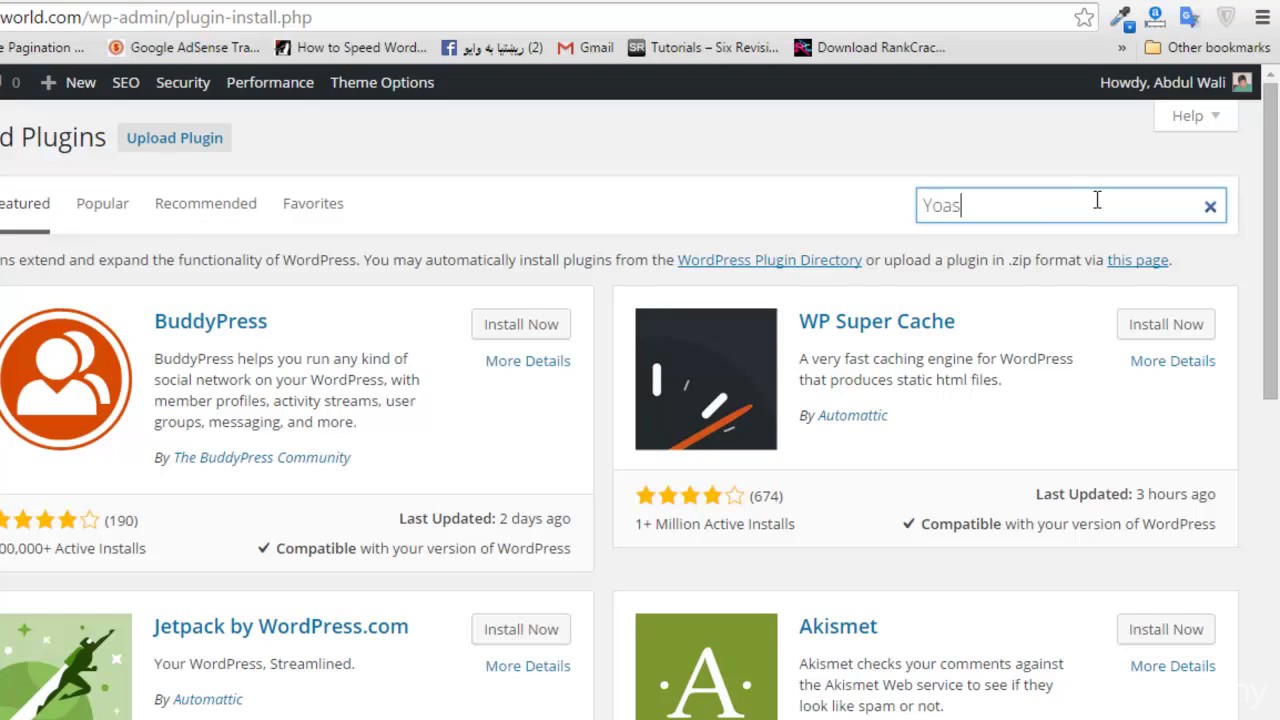
Task: Open Theme Options in the admin bar
Action: 382,82
